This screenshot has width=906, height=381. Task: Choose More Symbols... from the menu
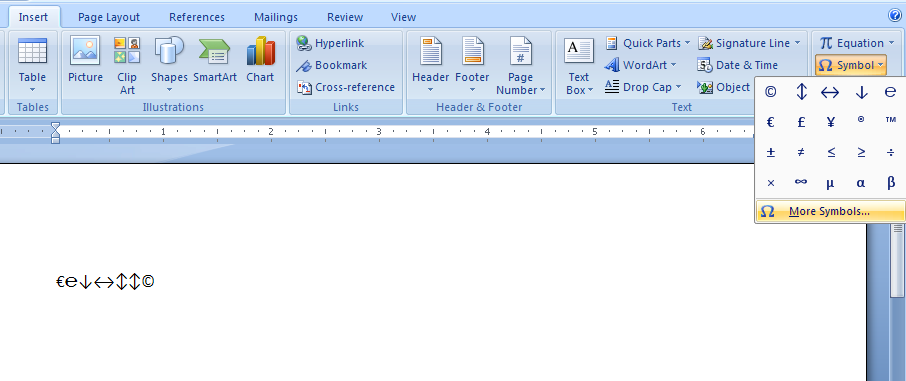pos(830,212)
